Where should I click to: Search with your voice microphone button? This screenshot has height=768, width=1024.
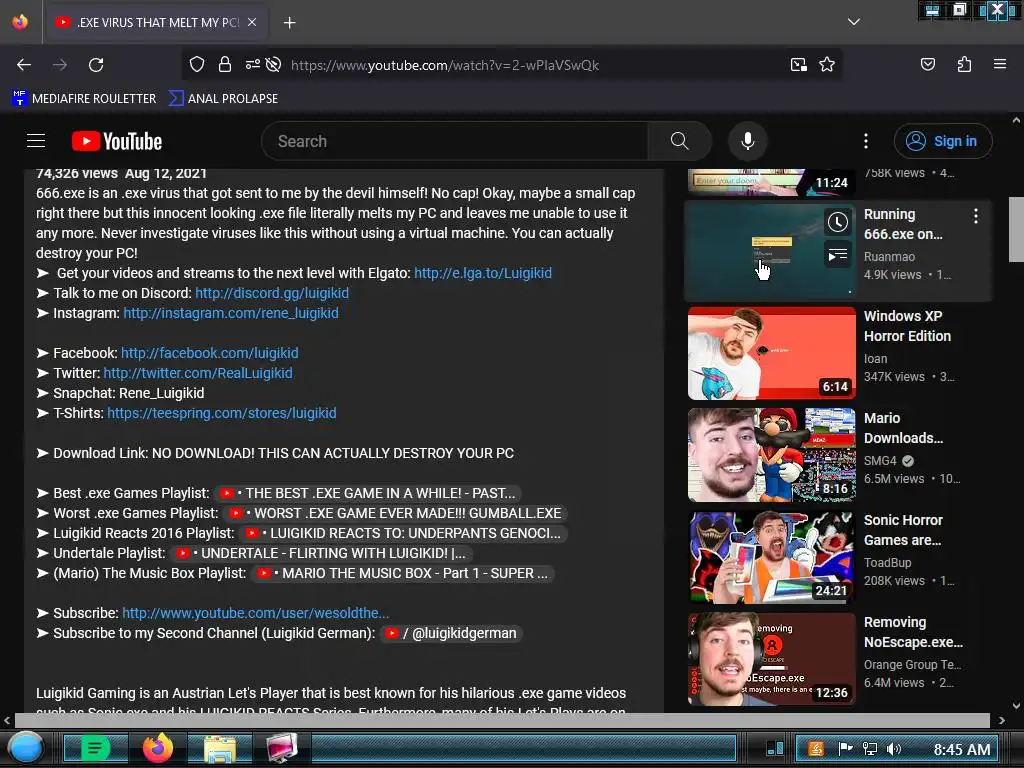tap(748, 141)
